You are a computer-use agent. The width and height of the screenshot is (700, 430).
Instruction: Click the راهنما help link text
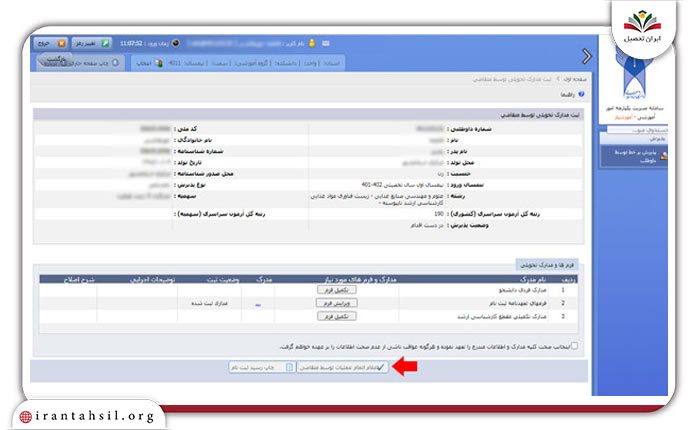click(x=568, y=95)
